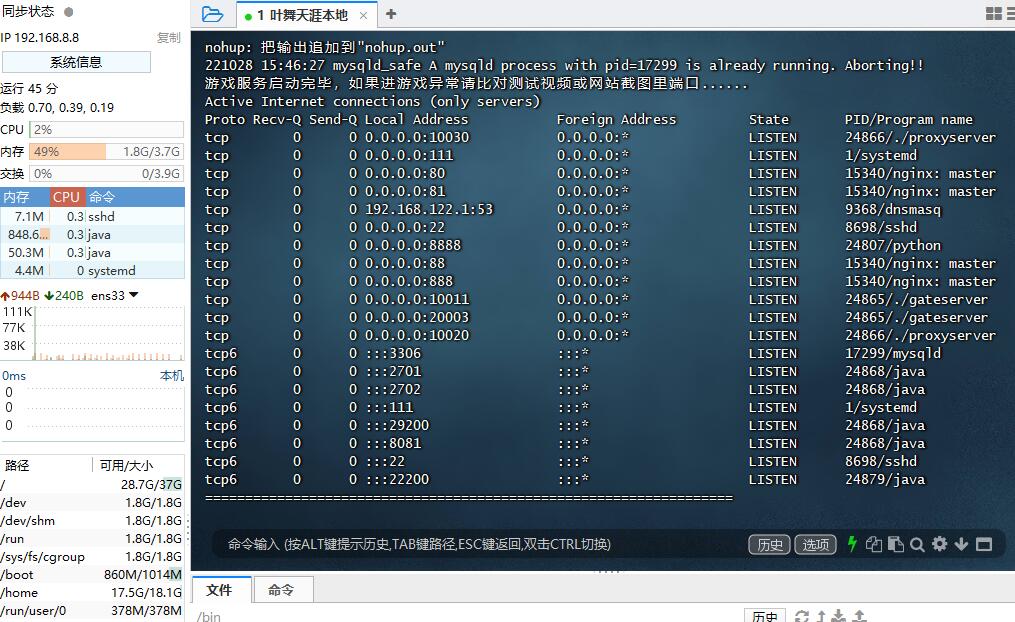Toggle terminal fullscreen window icon
This screenshot has height=622, width=1015.
(x=984, y=544)
